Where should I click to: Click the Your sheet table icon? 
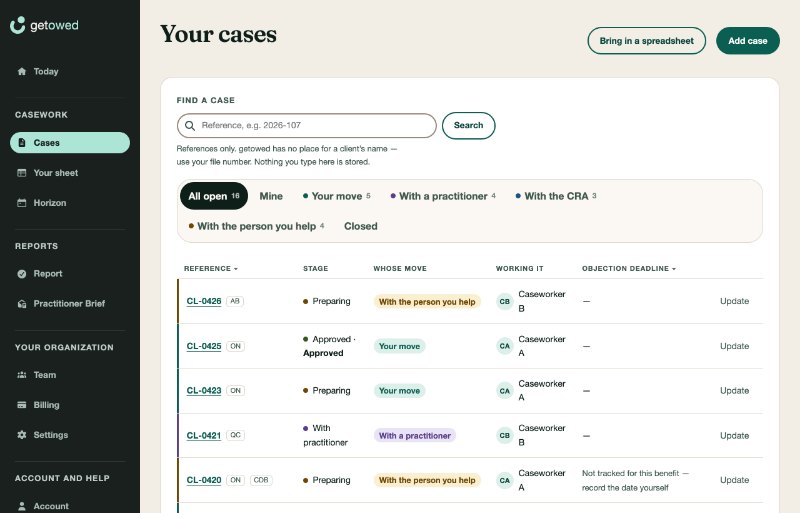coord(21,173)
